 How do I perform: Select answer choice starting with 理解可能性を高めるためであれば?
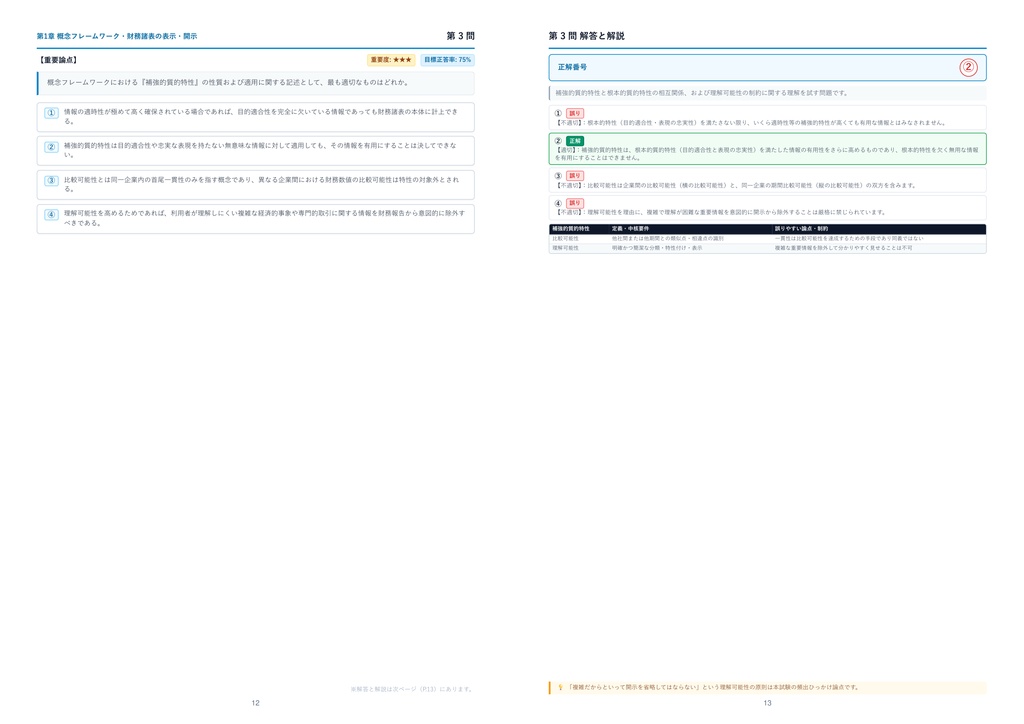click(x=255, y=218)
